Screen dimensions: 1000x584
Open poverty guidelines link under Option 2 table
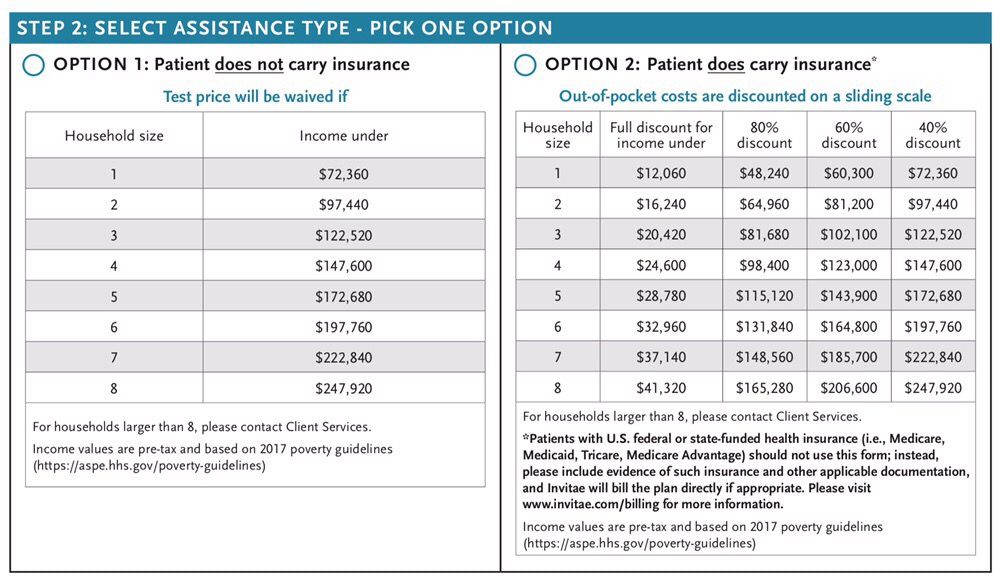click(640, 543)
